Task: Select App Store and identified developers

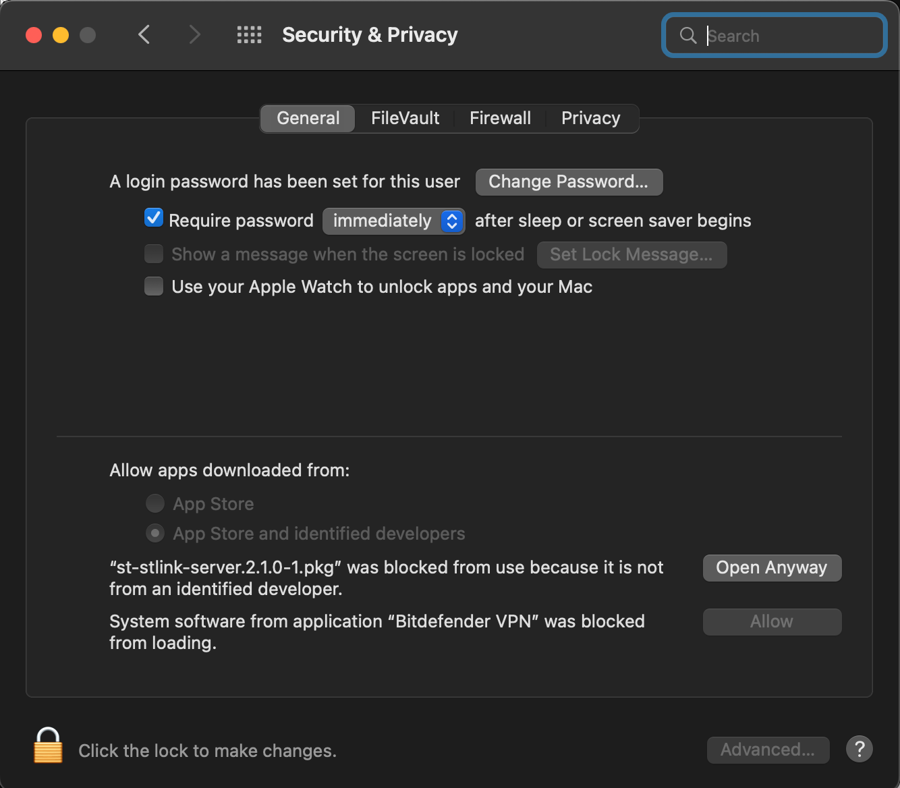Action: click(x=155, y=533)
